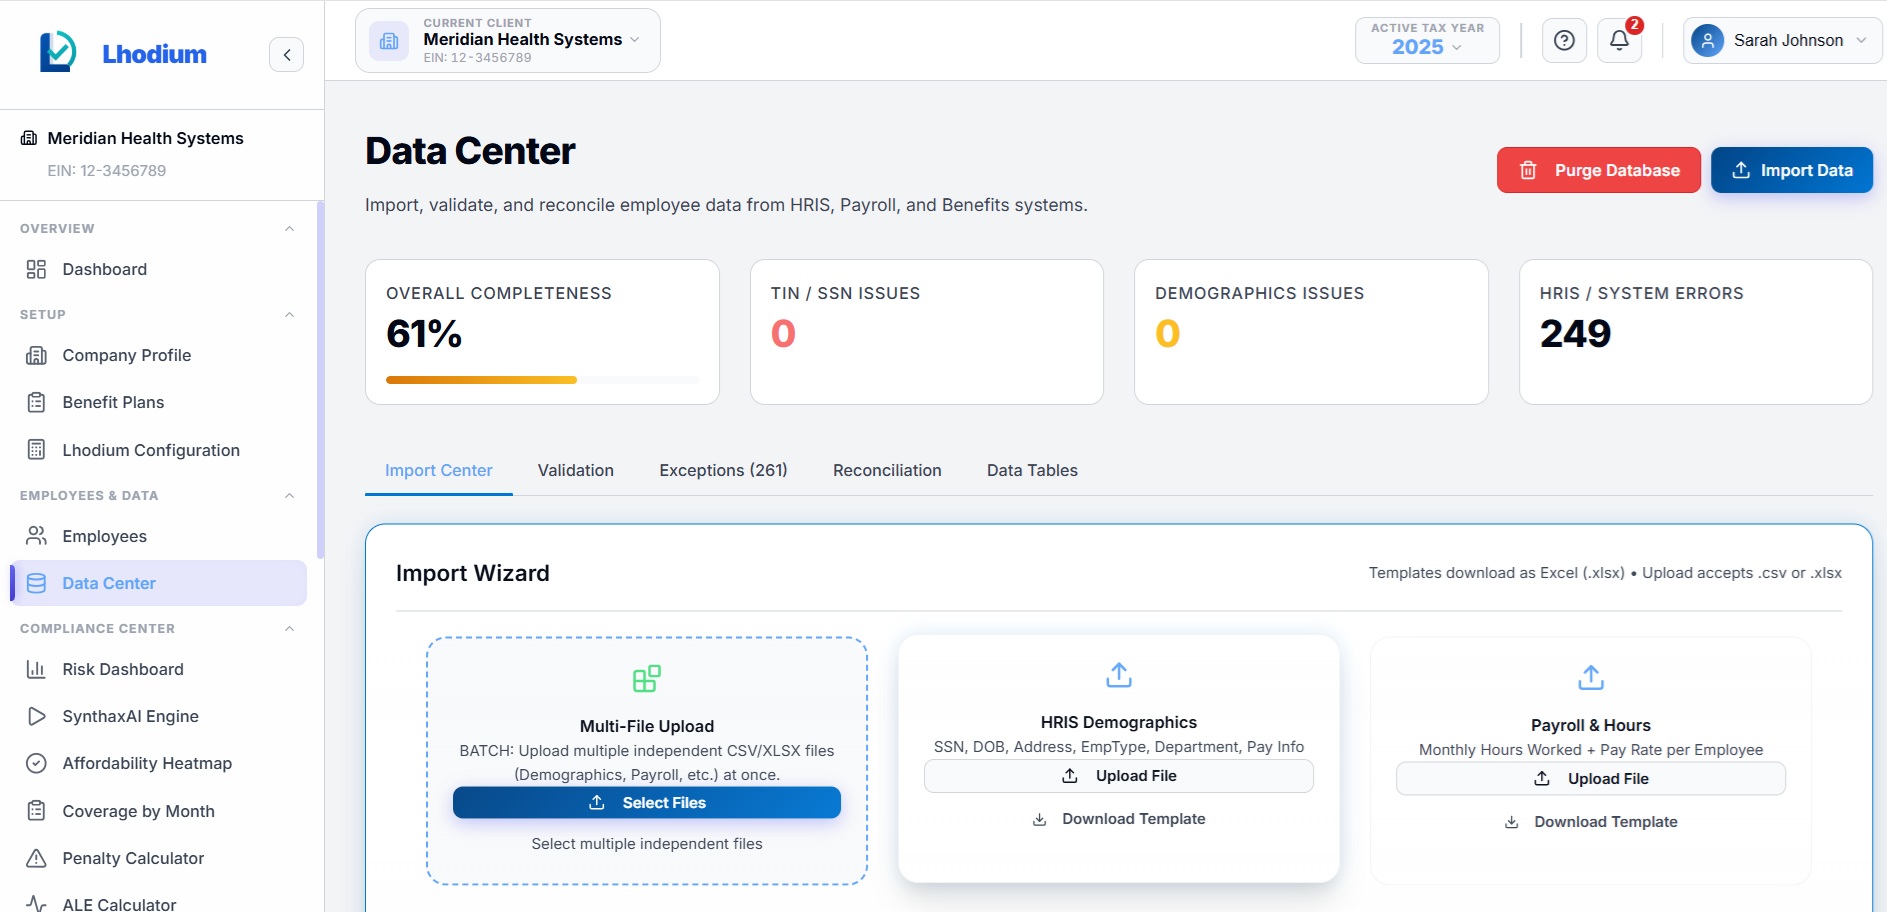The width and height of the screenshot is (1887, 912).
Task: Click the Payroll & Hours upload arrow icon
Action: click(1591, 678)
